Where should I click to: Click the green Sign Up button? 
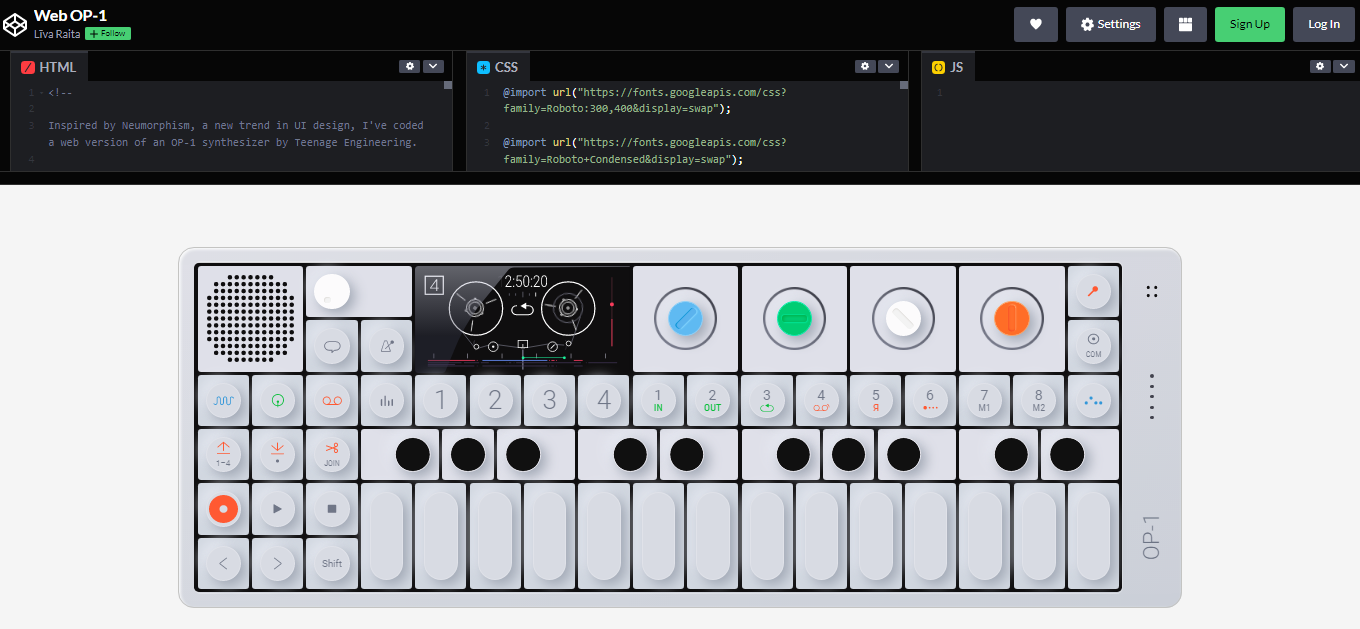[x=1249, y=24]
